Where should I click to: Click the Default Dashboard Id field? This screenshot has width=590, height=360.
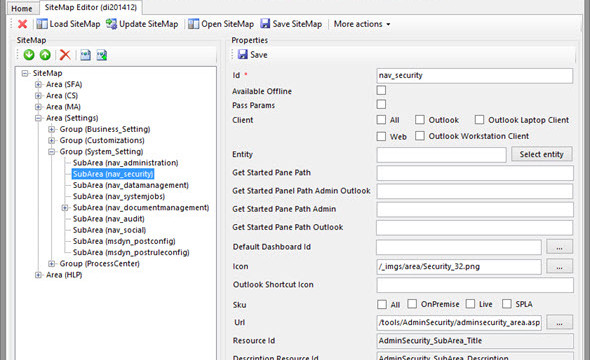459,247
